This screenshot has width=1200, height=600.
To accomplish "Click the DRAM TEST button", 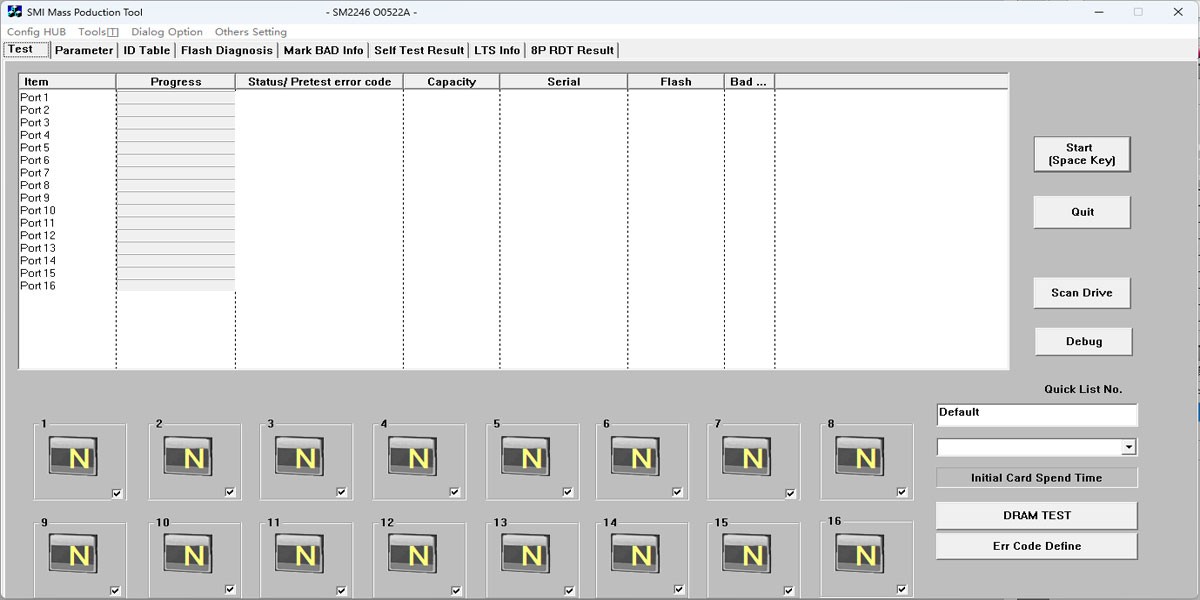I will tap(1037, 515).
